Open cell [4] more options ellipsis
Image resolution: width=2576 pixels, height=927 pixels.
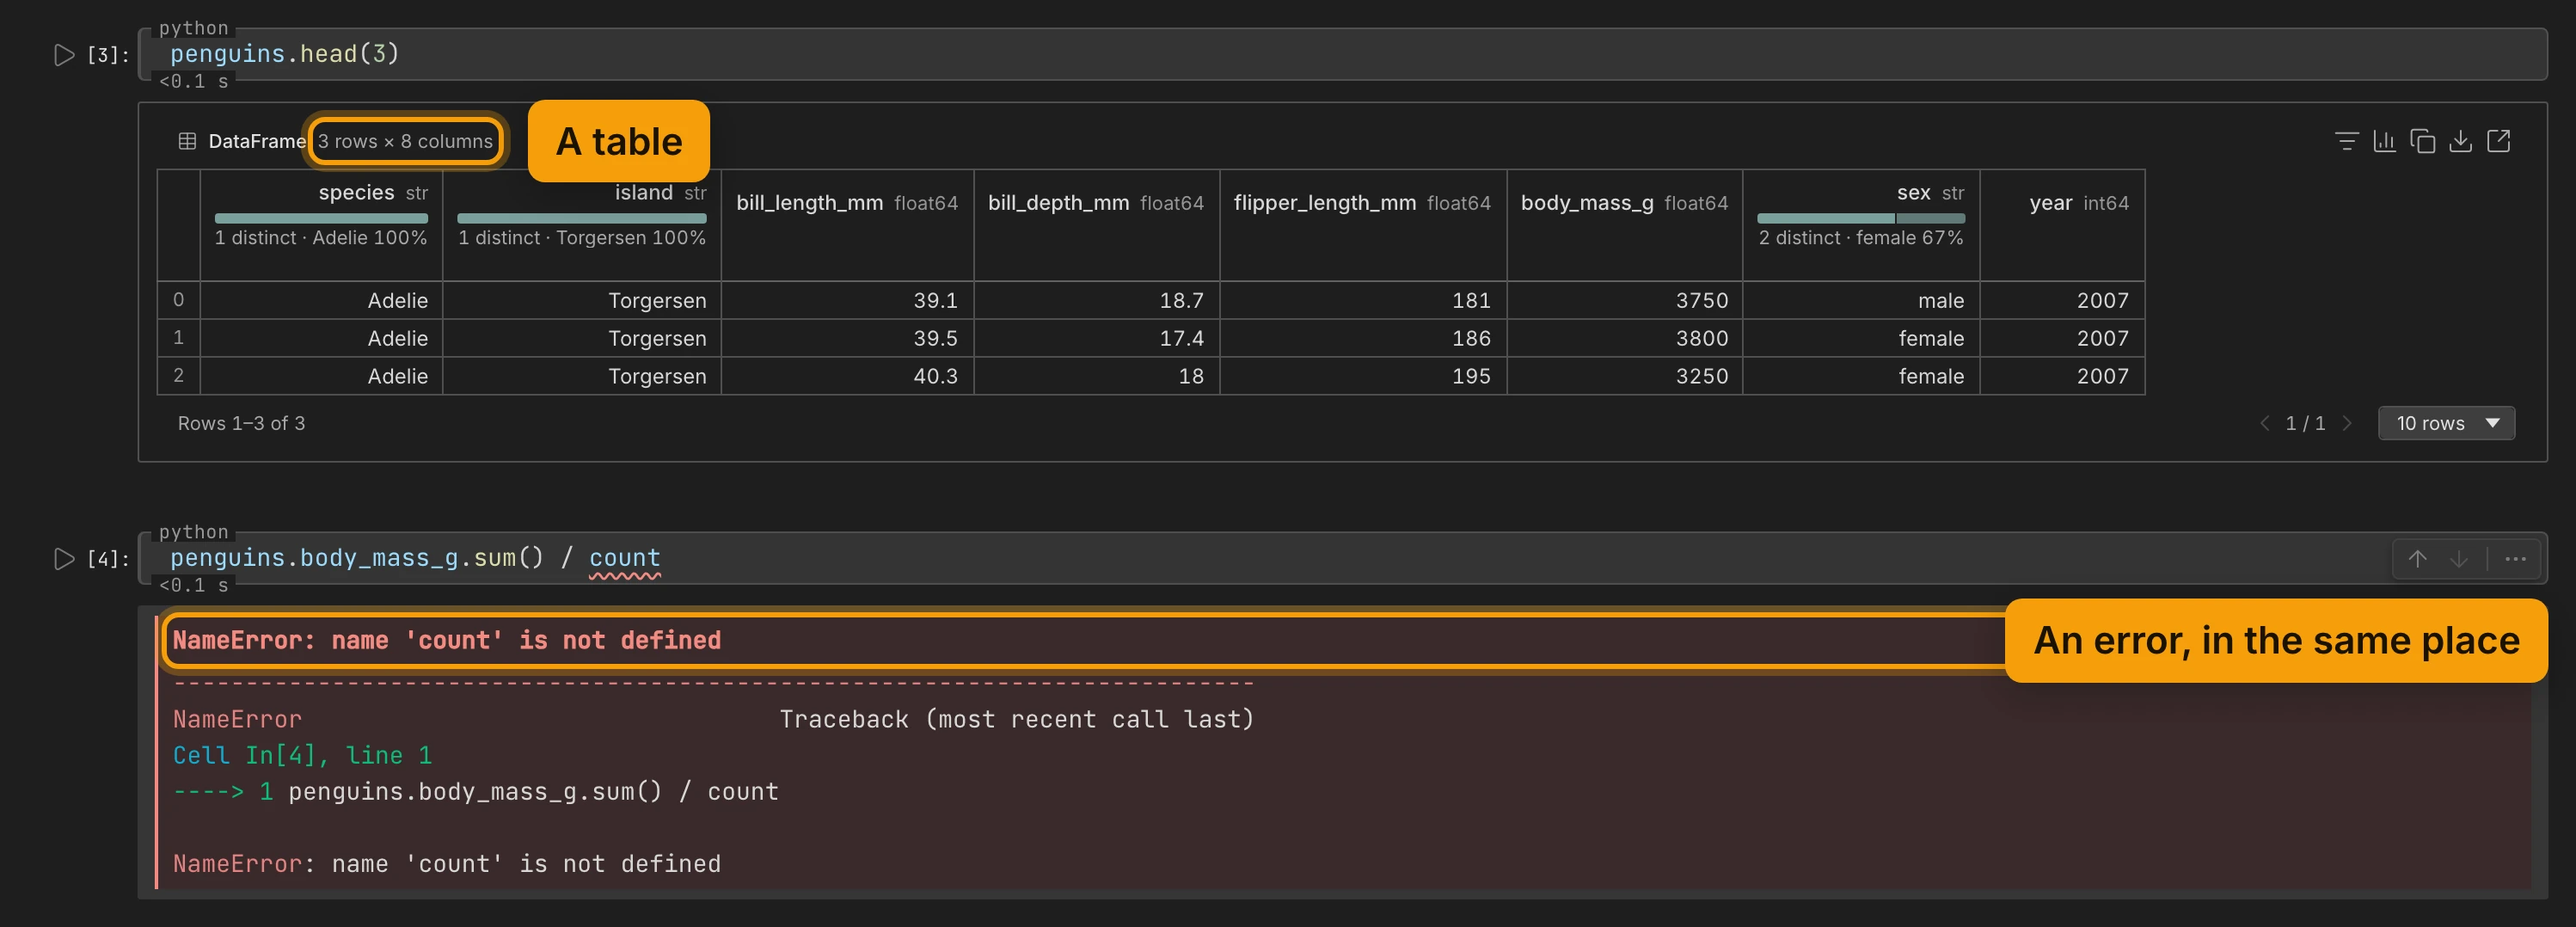coord(2515,559)
